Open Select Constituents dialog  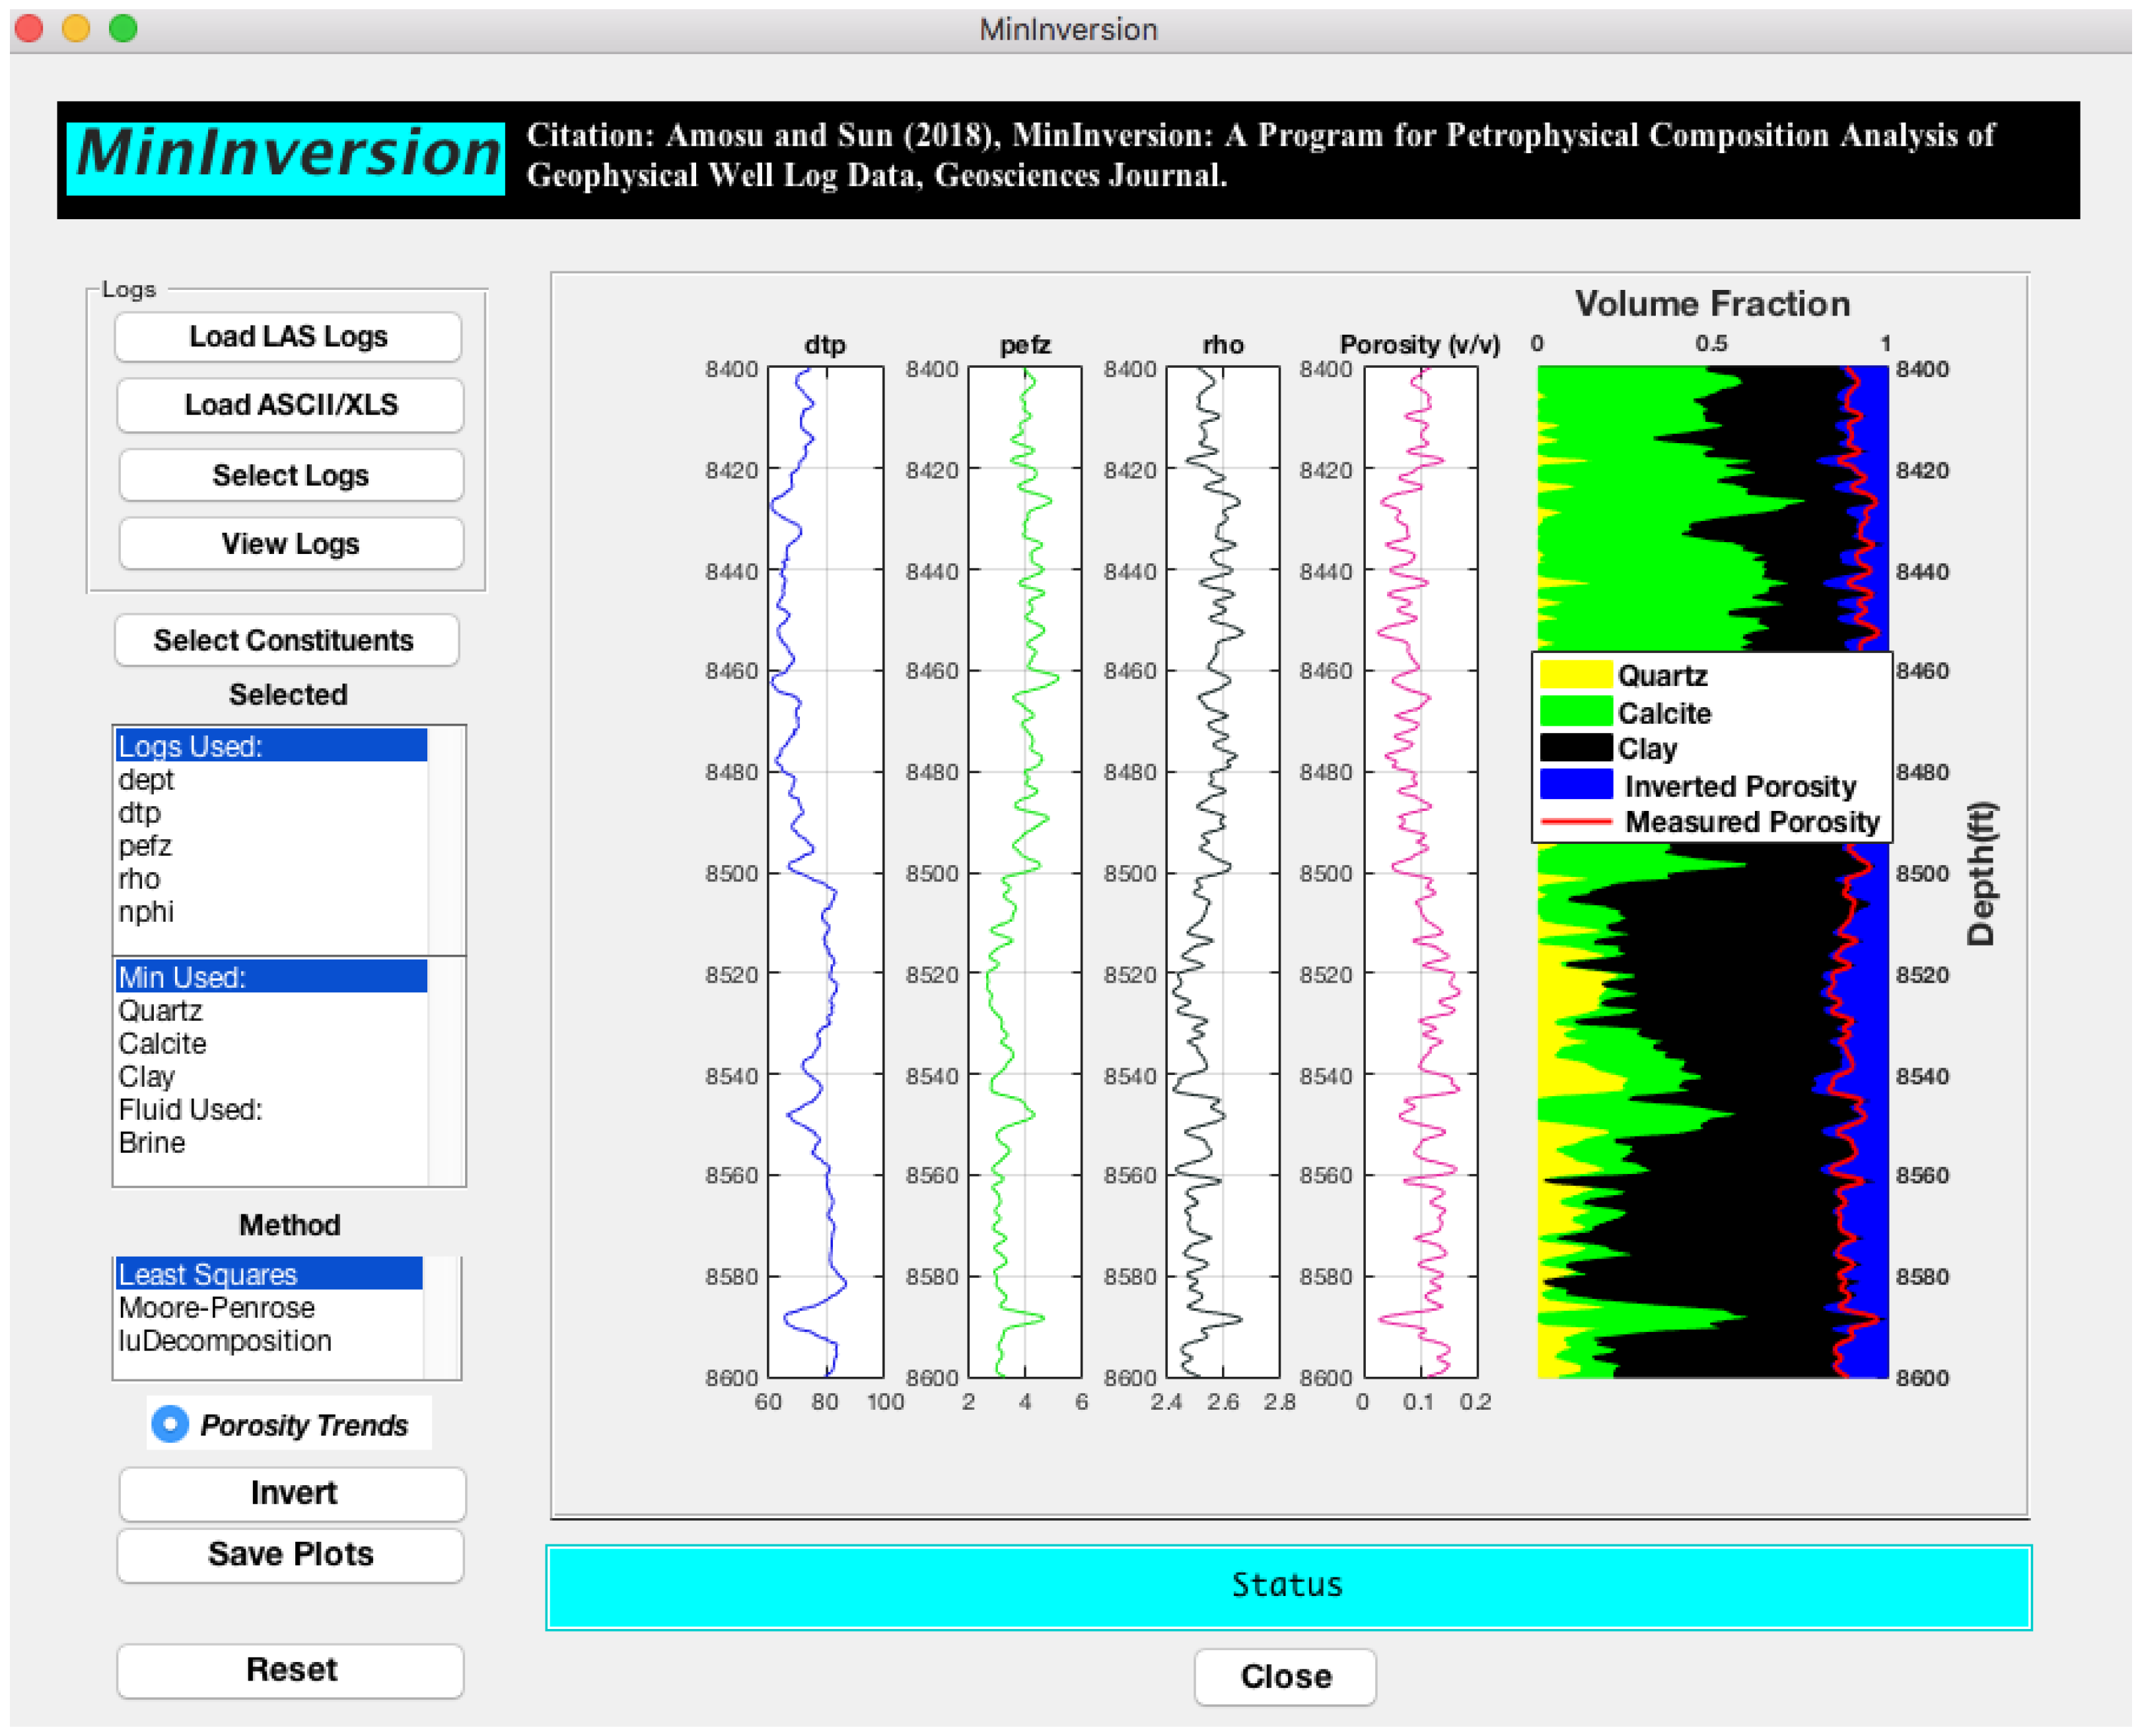click(286, 640)
